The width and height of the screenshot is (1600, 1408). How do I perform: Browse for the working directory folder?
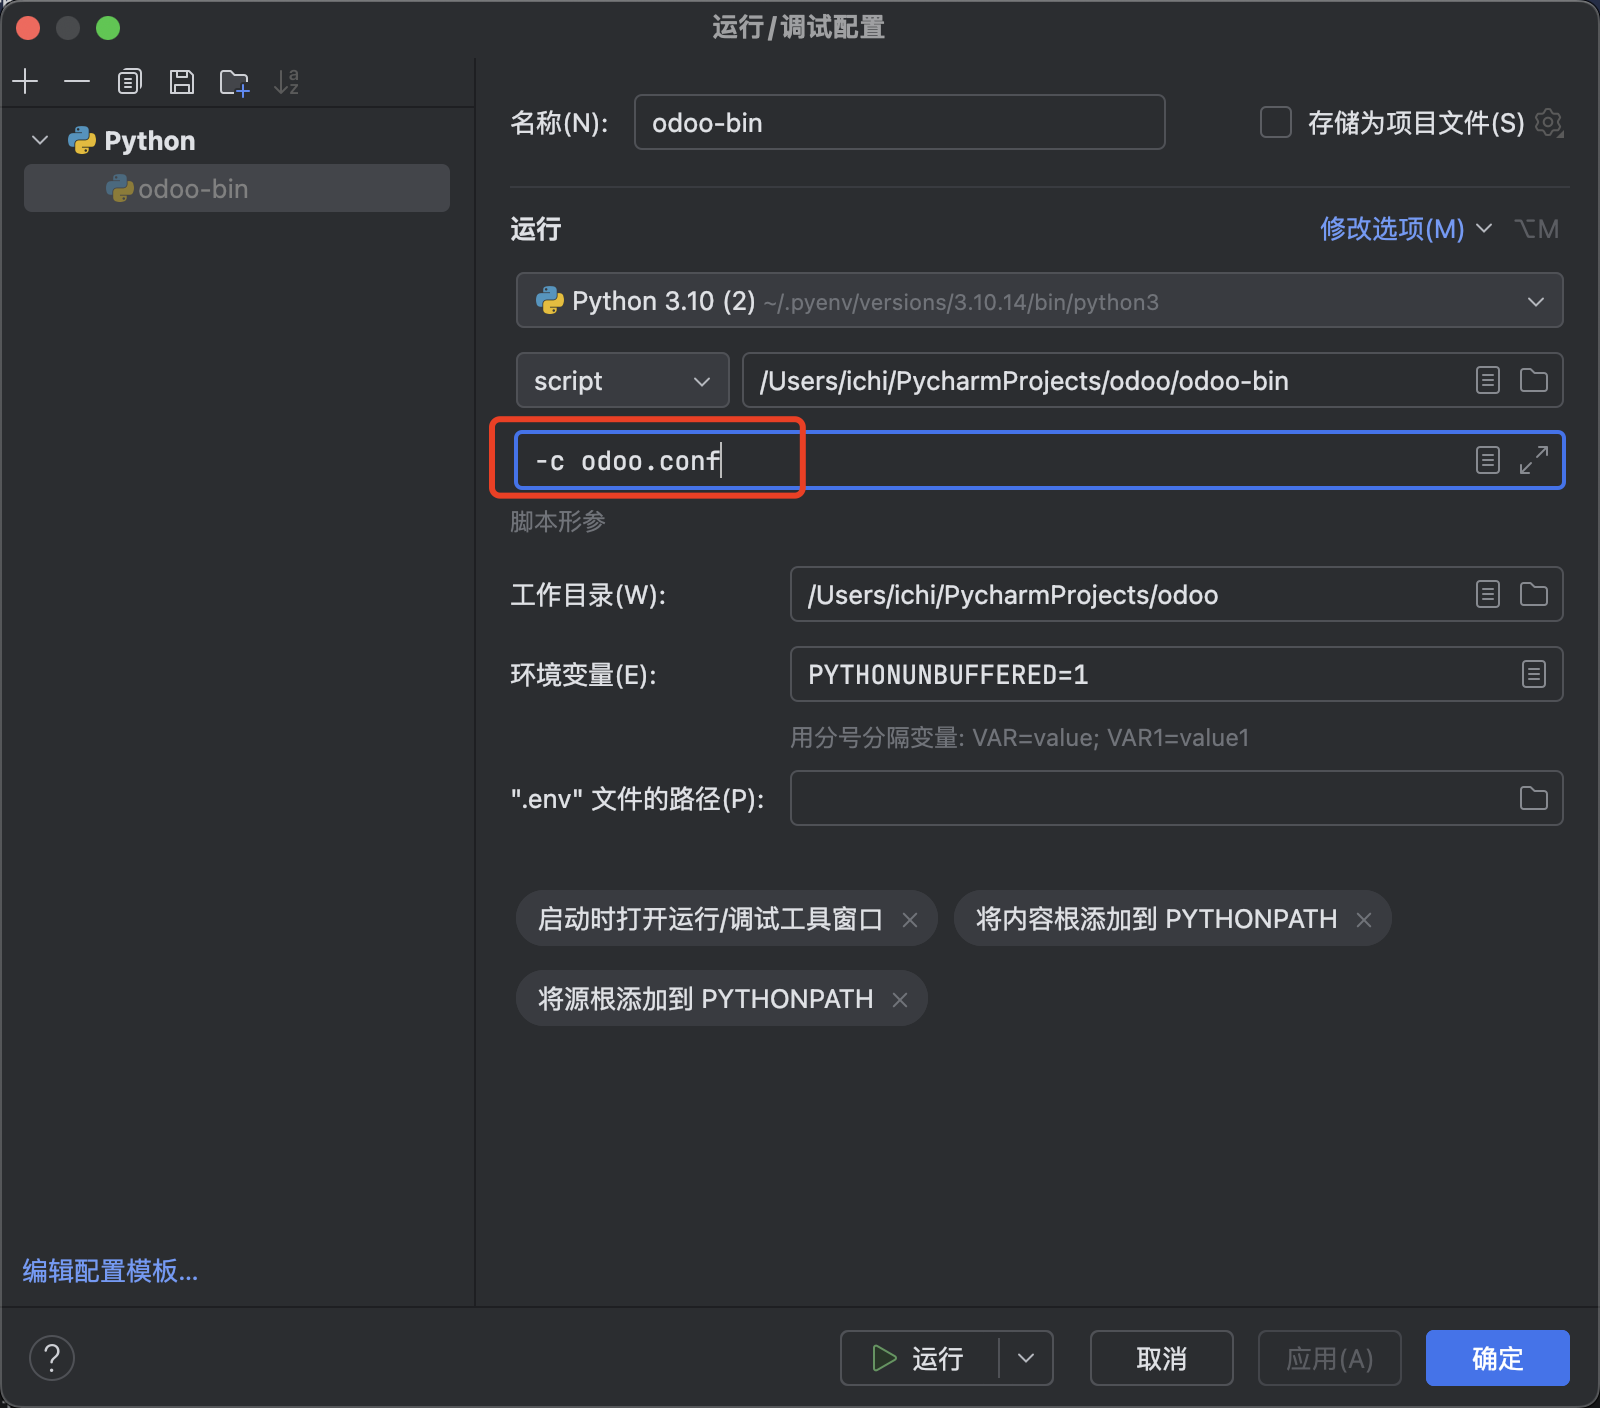(x=1534, y=594)
